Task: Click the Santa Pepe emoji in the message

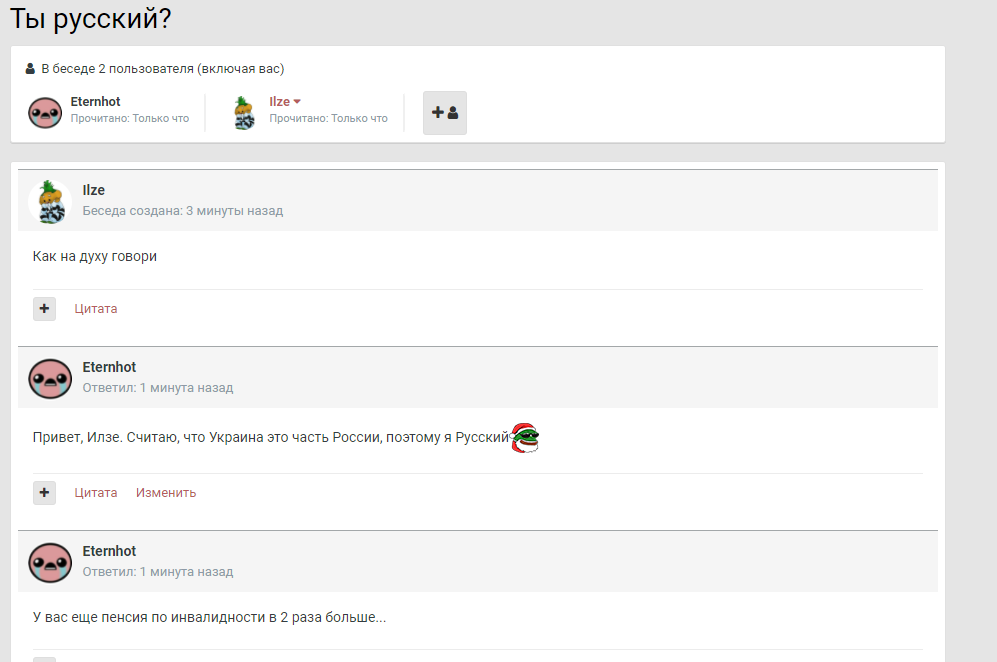Action: pos(525,438)
